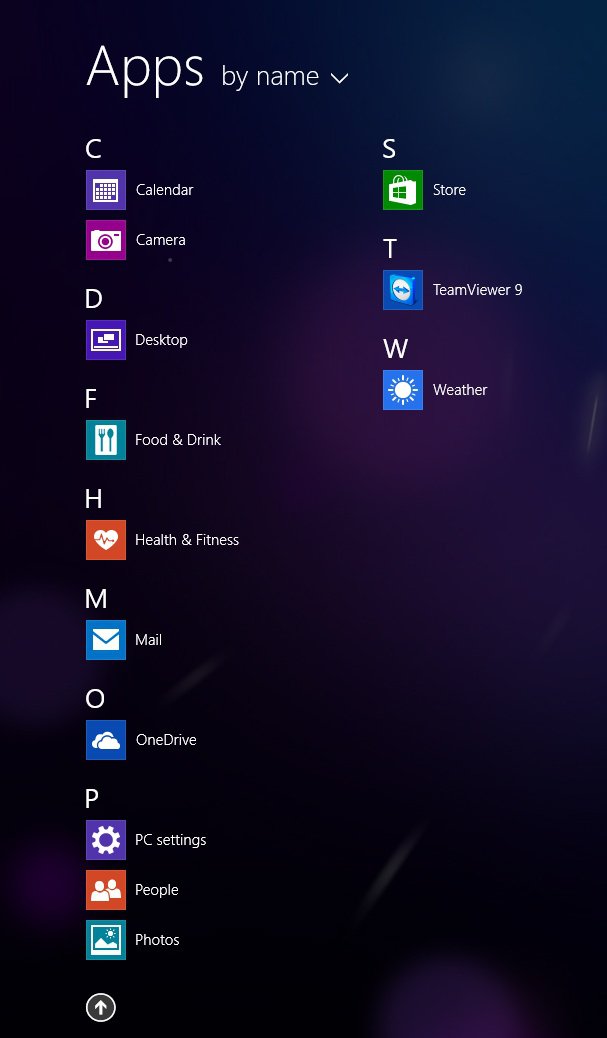Screen dimensions: 607x1038
Task: Launch the People app icon
Action: 106,890
